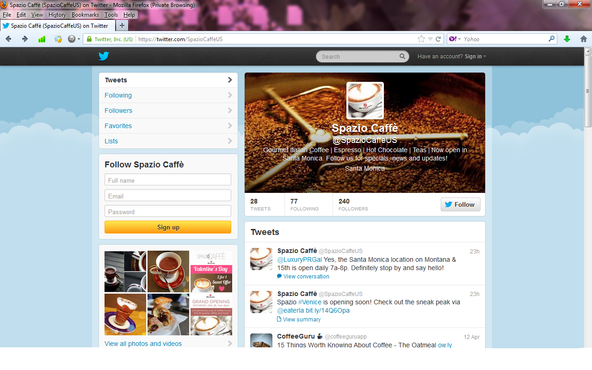
Task: Click the Yahoo search magnifier icon
Action: pos(552,39)
